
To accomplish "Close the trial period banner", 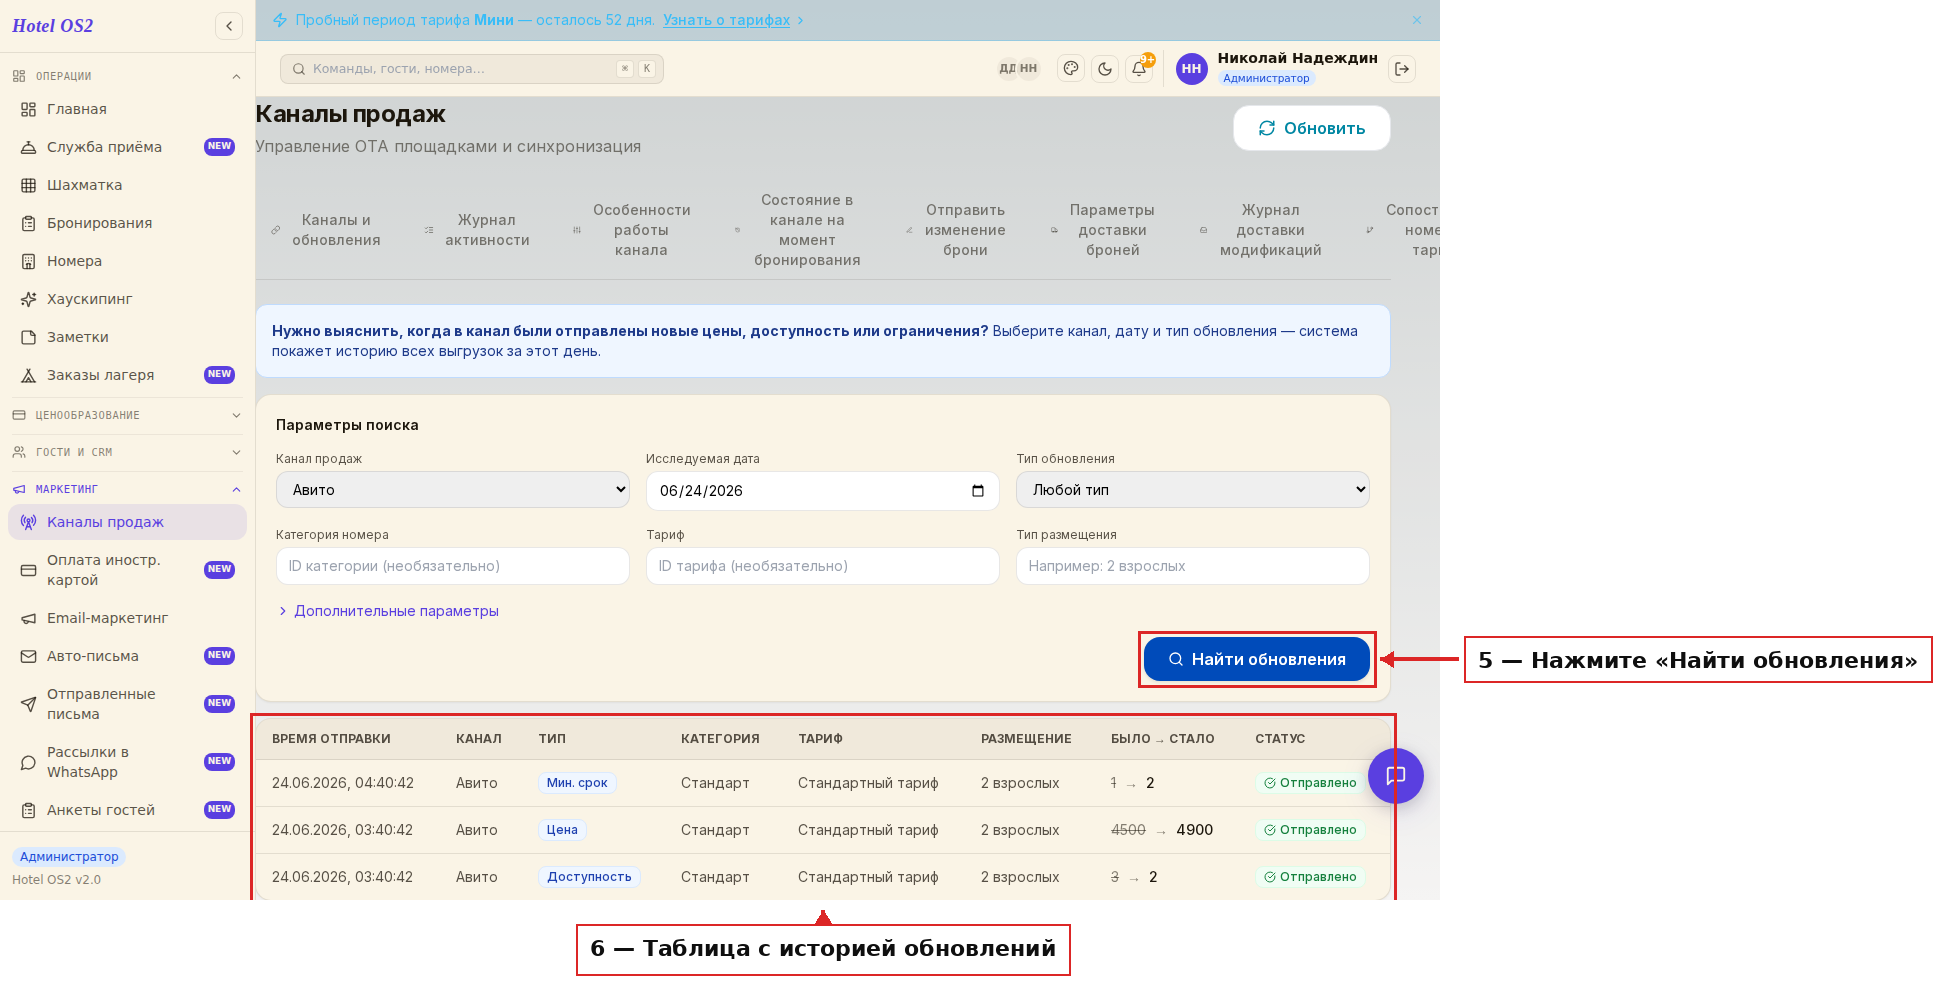I will pyautogui.click(x=1417, y=20).
